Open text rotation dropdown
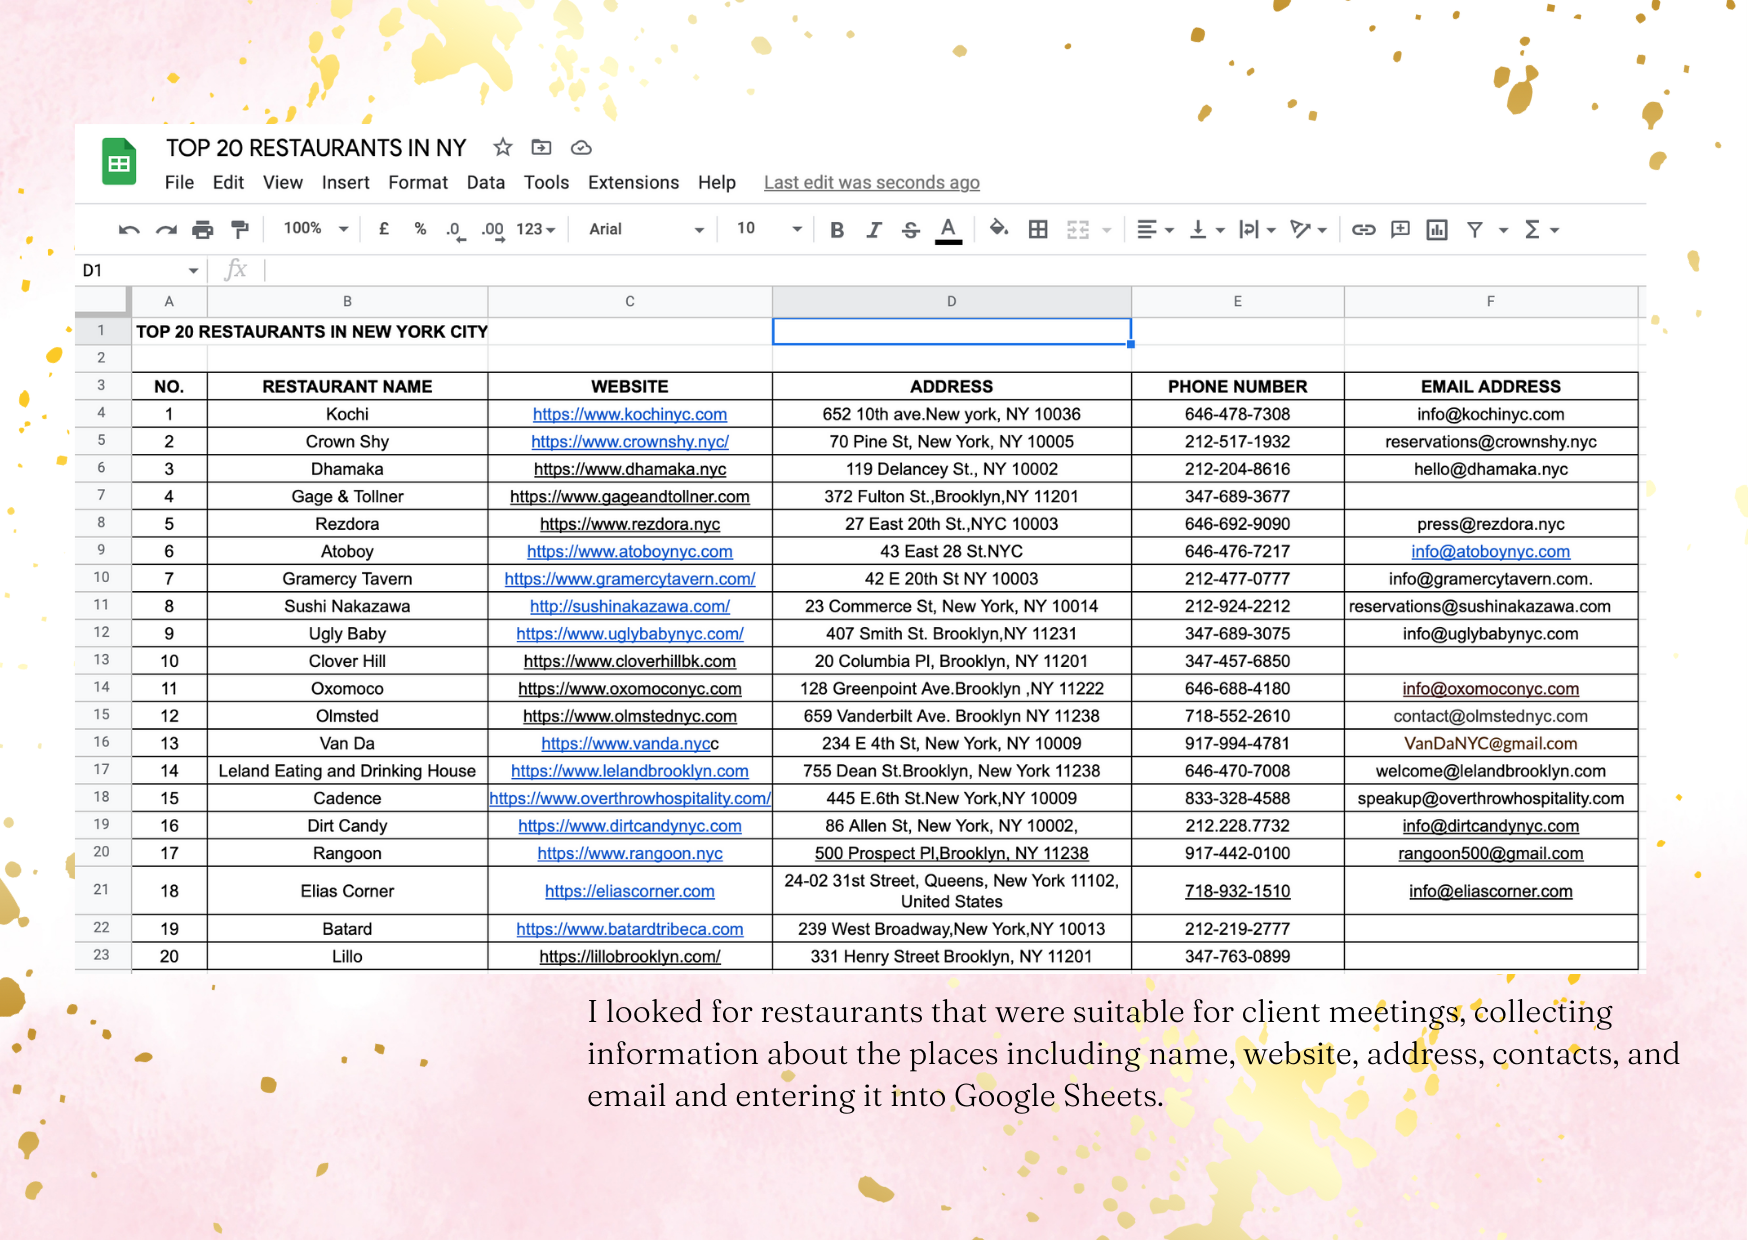The image size is (1748, 1240). [x=1309, y=230]
